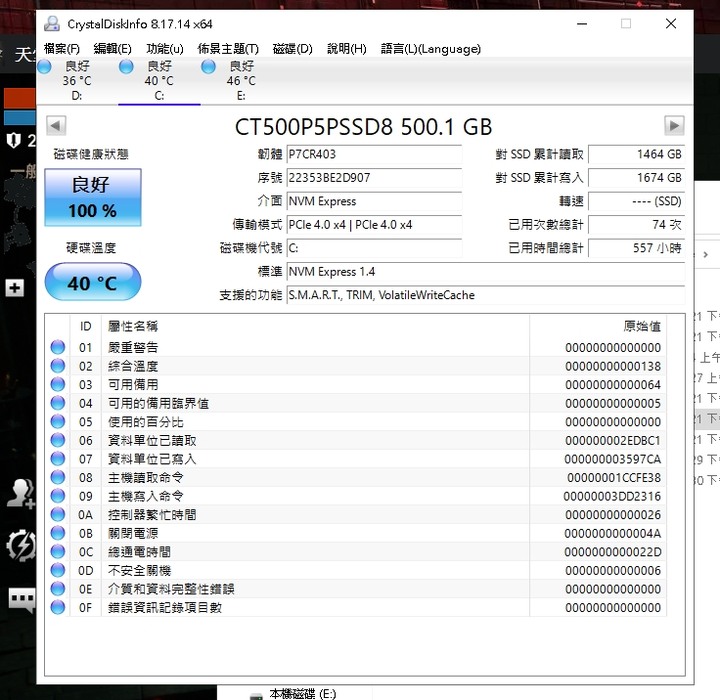Click the power on hours value 557 小時
The image size is (720, 700).
pos(636,248)
